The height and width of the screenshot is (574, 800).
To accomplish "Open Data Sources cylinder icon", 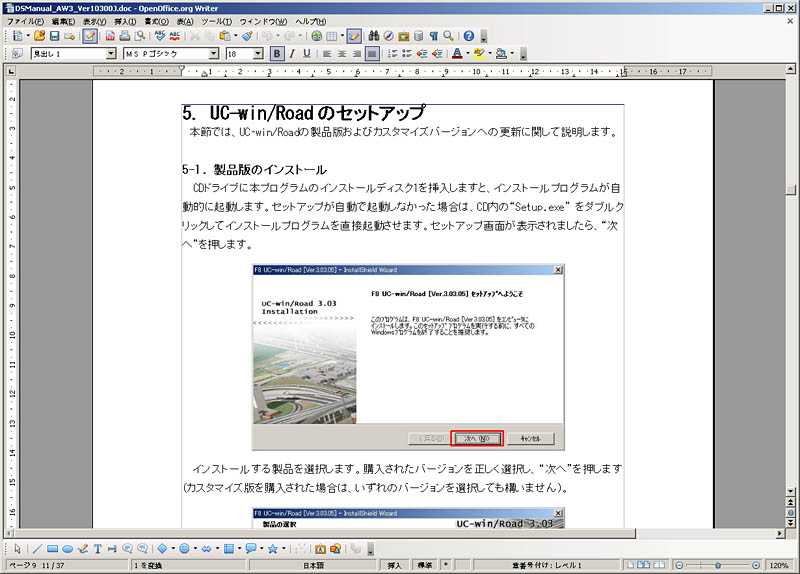I will pyautogui.click(x=418, y=36).
